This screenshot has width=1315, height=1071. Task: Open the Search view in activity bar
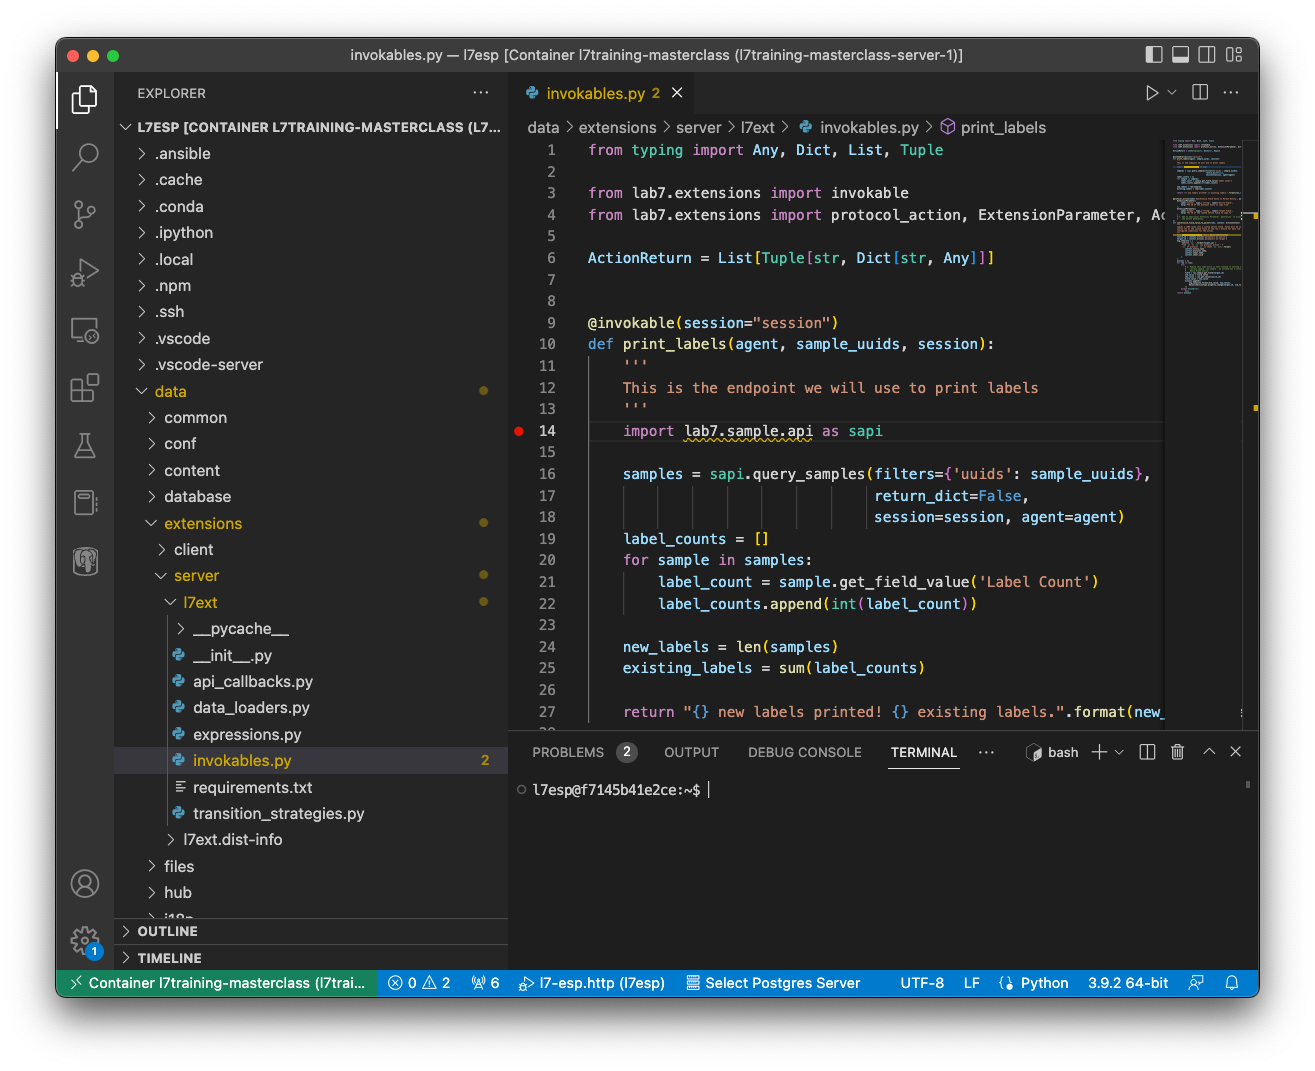(x=85, y=156)
